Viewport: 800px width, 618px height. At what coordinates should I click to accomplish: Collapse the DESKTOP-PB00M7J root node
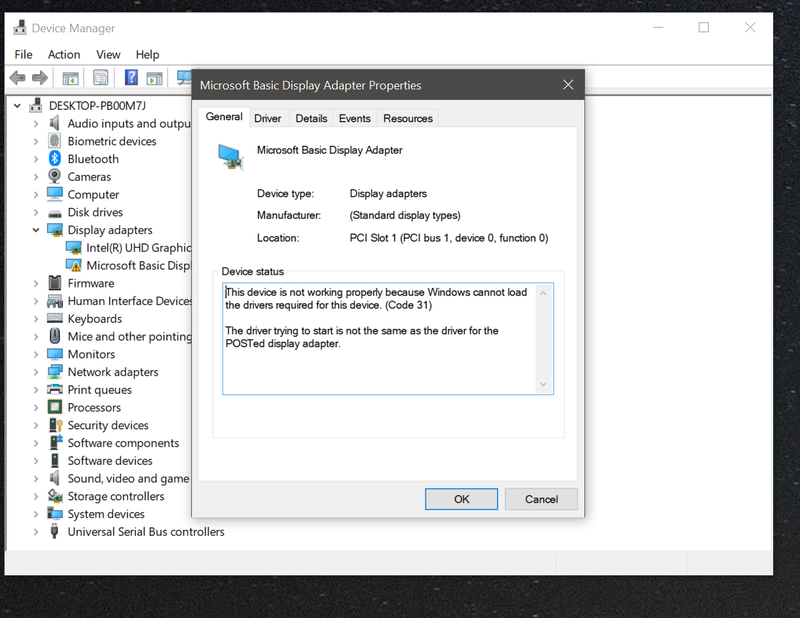click(17, 106)
